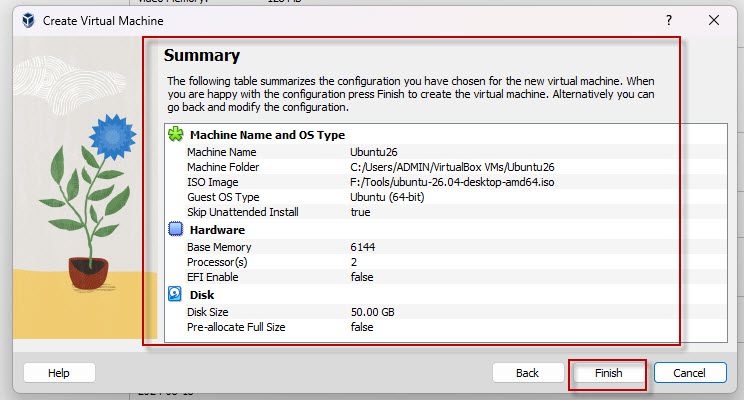Viewport: 744px width, 400px height.
Task: Click the VirtualBox cube icon in title bar
Action: 28,20
